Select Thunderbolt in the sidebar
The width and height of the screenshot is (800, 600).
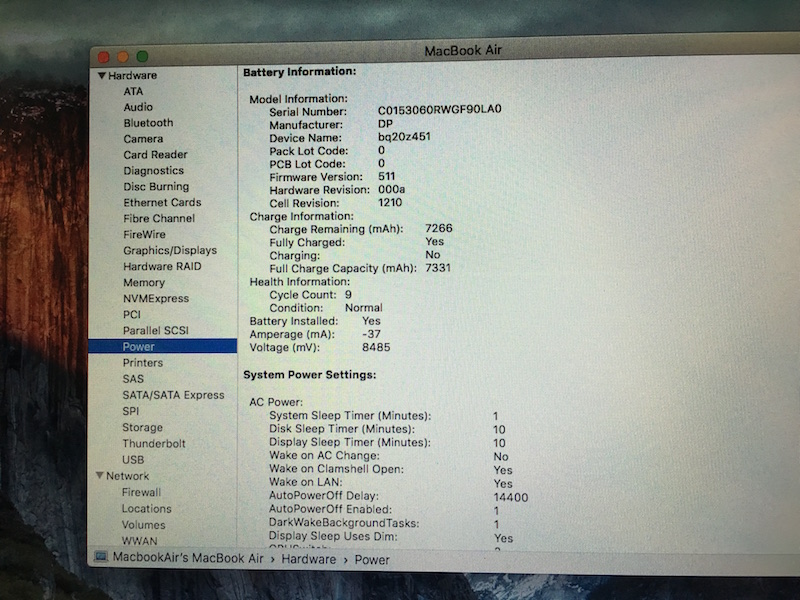[154, 444]
